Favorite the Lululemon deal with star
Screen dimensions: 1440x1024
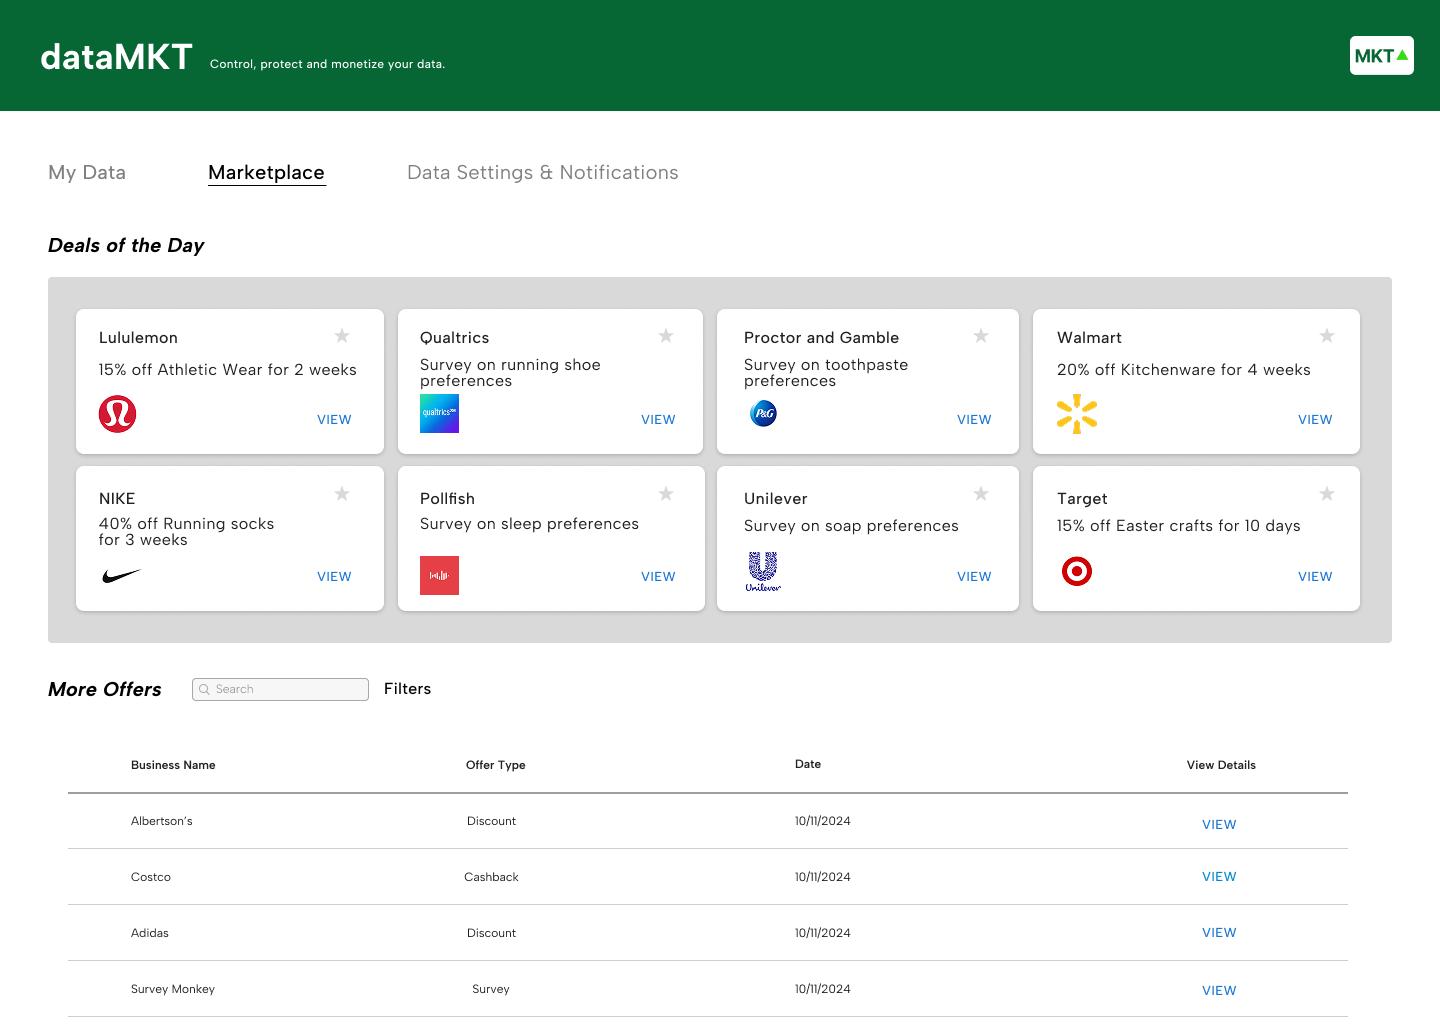pyautogui.click(x=342, y=336)
